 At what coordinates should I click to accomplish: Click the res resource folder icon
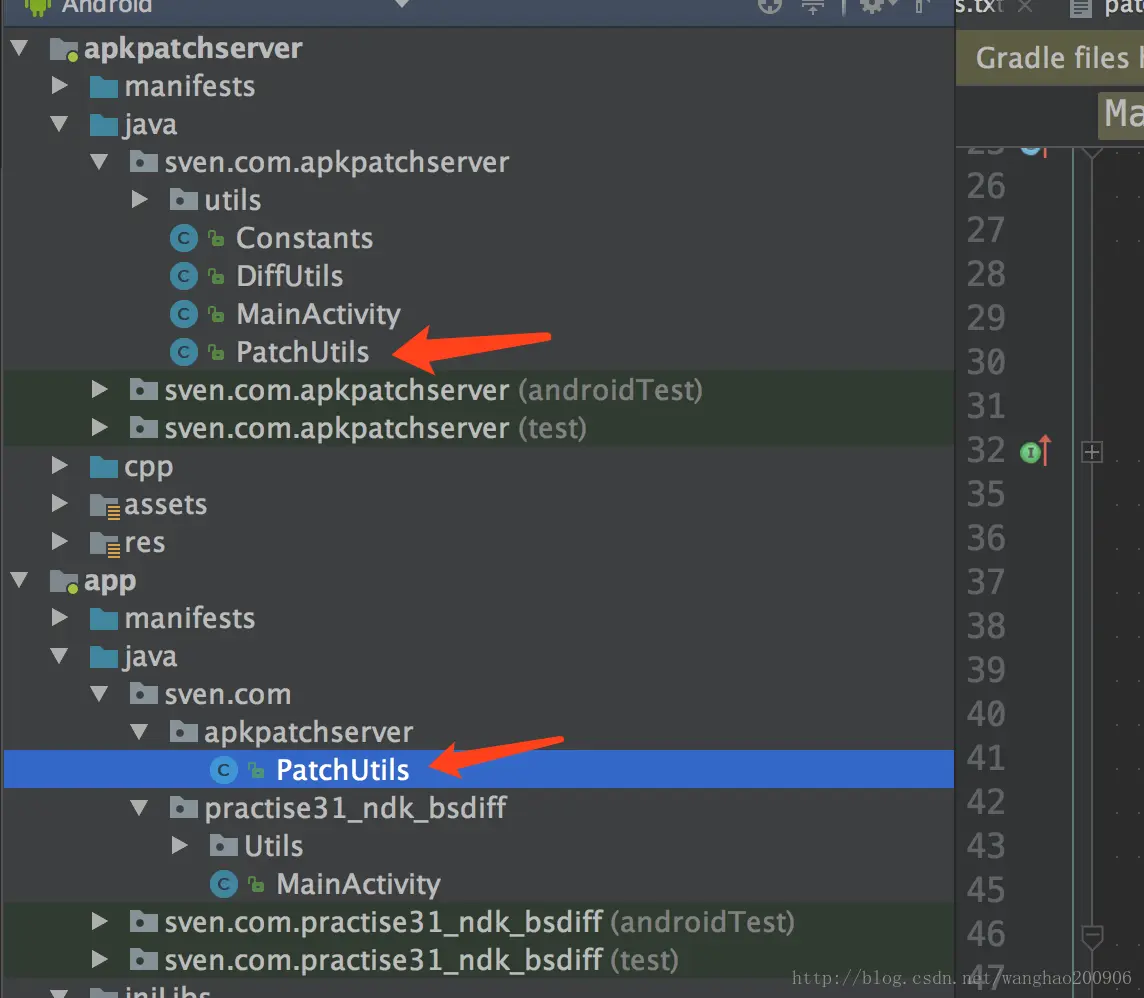(x=104, y=544)
